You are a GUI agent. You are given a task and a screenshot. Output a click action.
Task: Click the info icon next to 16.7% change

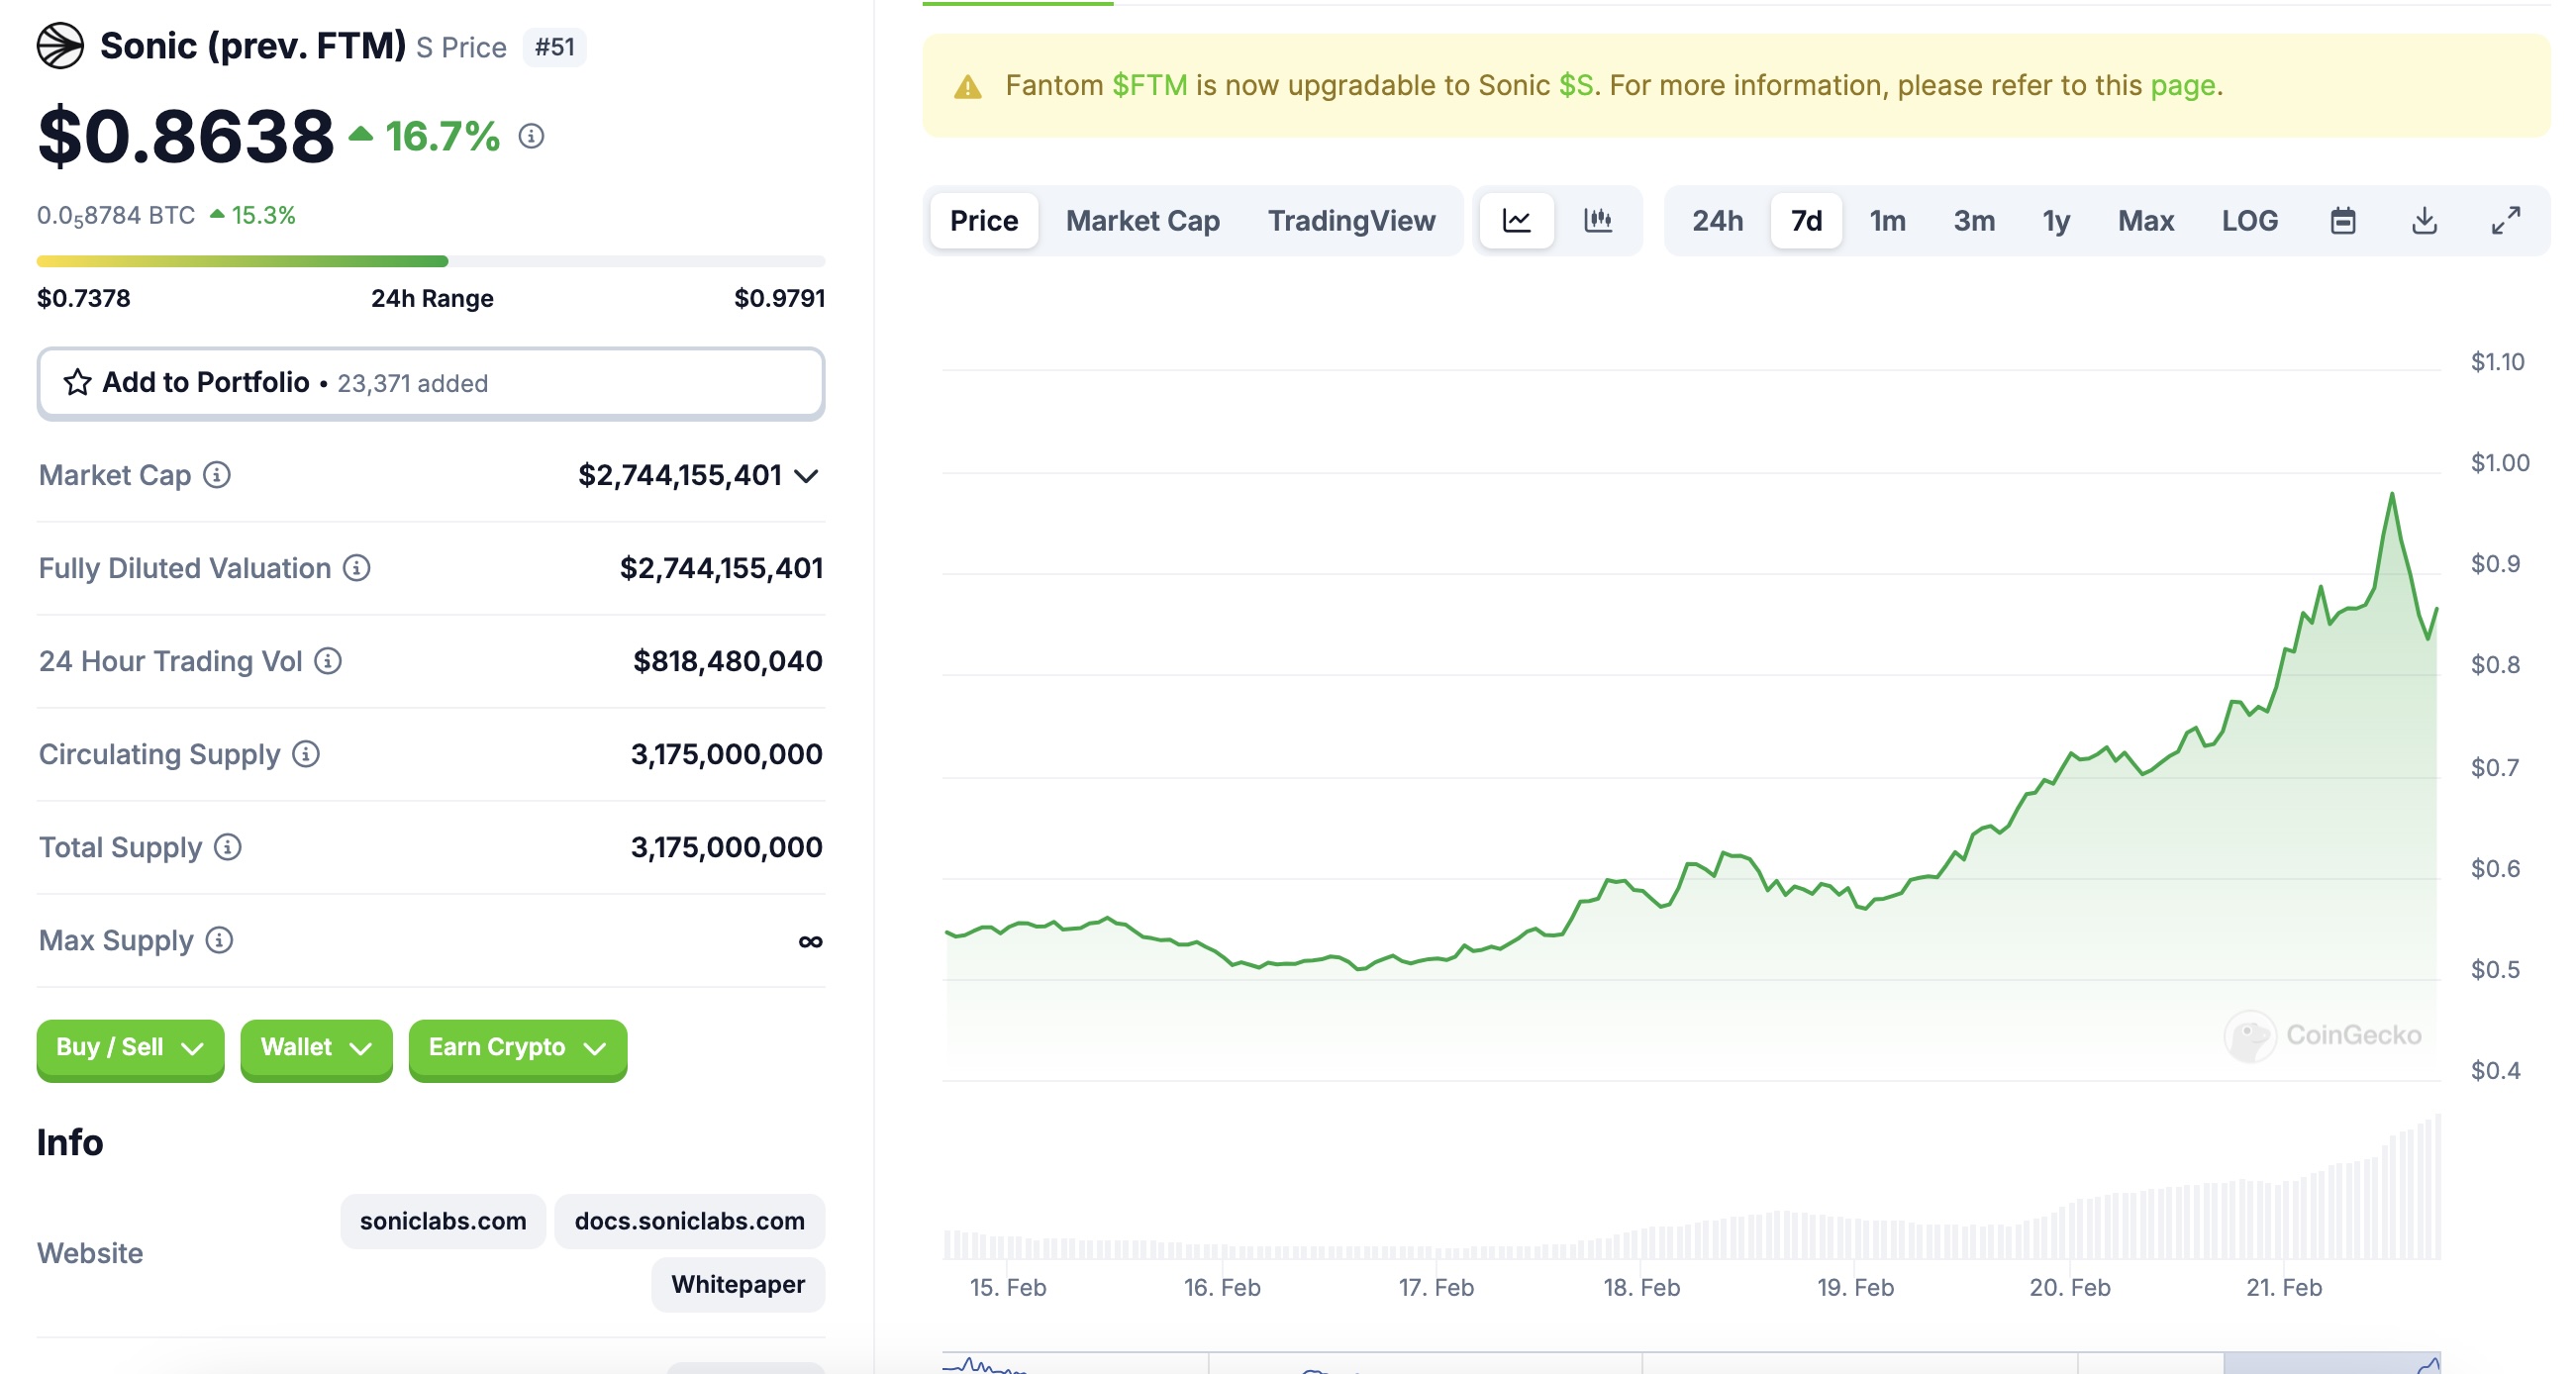coord(531,136)
